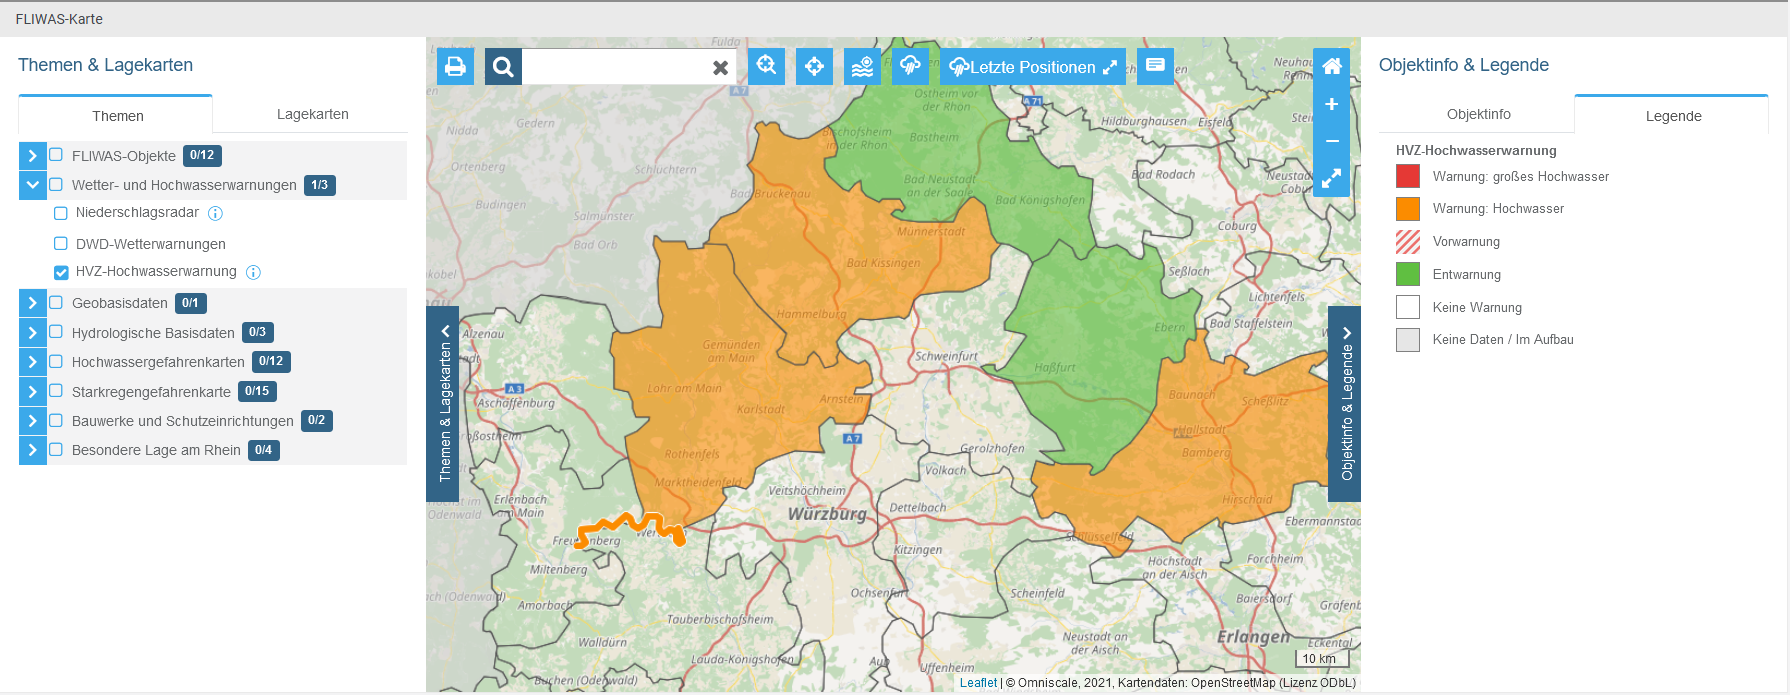Expand the FLIWAS-Objekte group
The height and width of the screenshot is (695, 1790).
click(x=32, y=156)
